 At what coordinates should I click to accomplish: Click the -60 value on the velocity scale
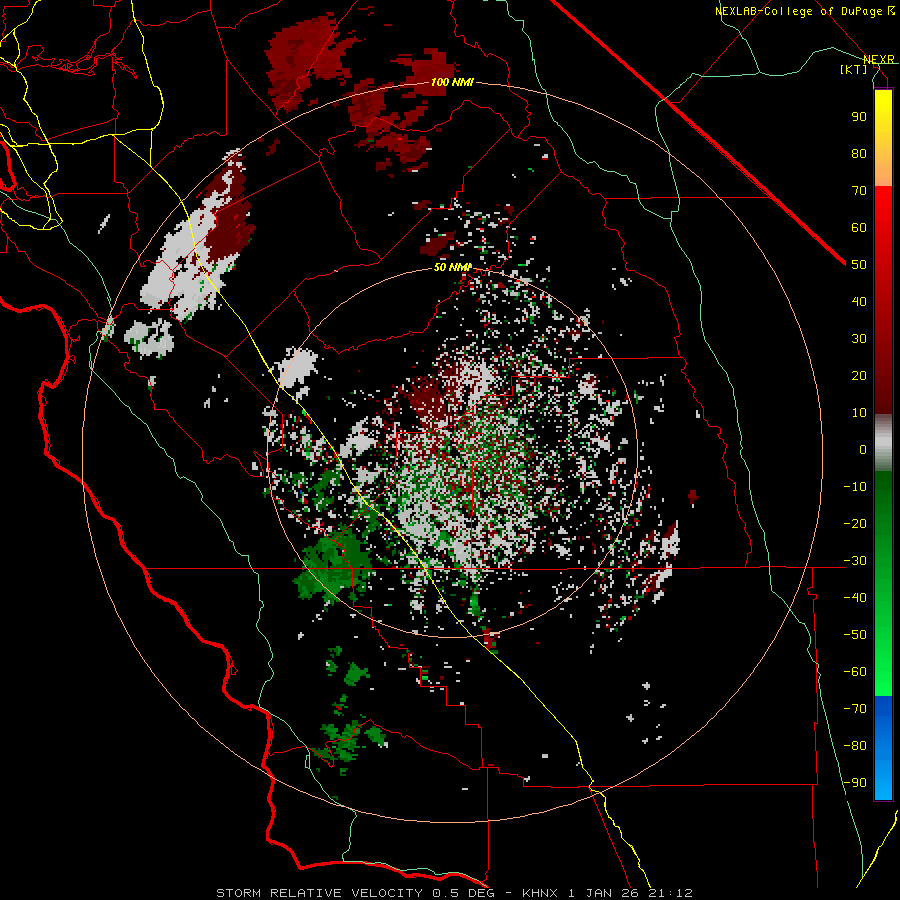(x=855, y=672)
